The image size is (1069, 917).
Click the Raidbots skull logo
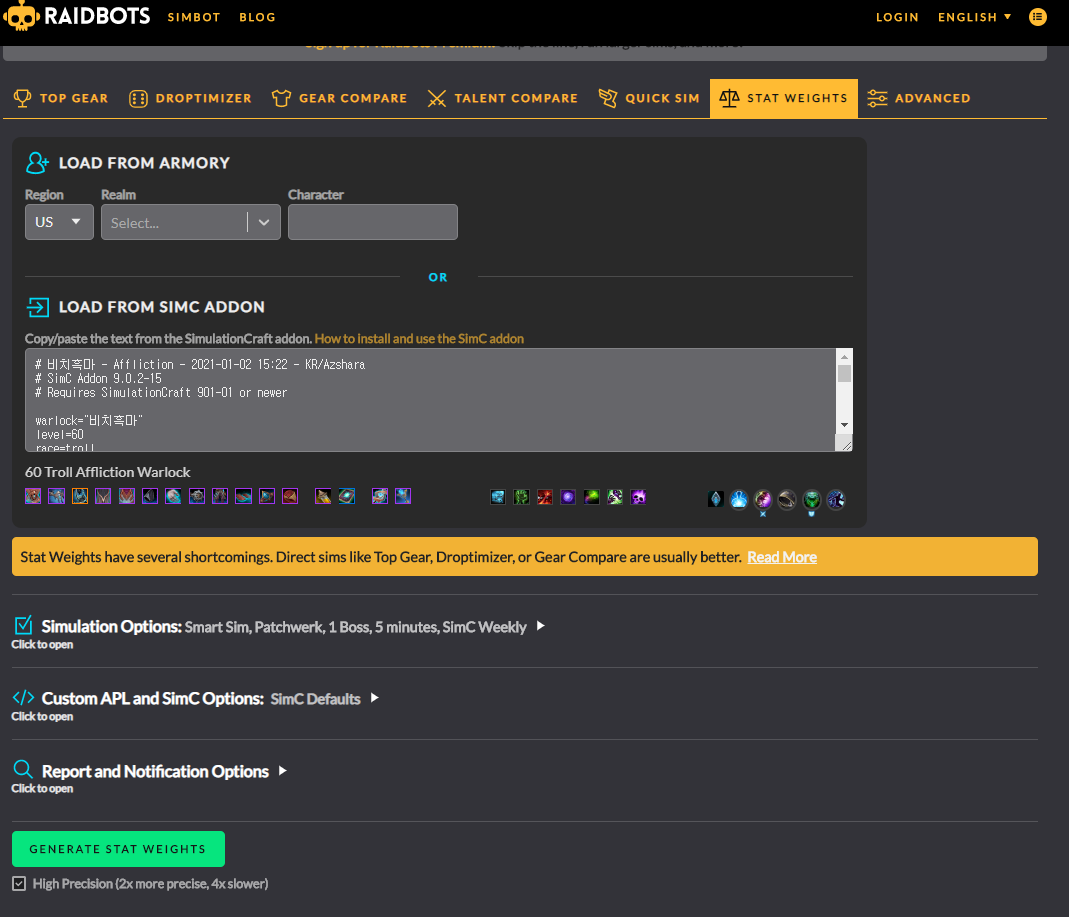[x=21, y=16]
